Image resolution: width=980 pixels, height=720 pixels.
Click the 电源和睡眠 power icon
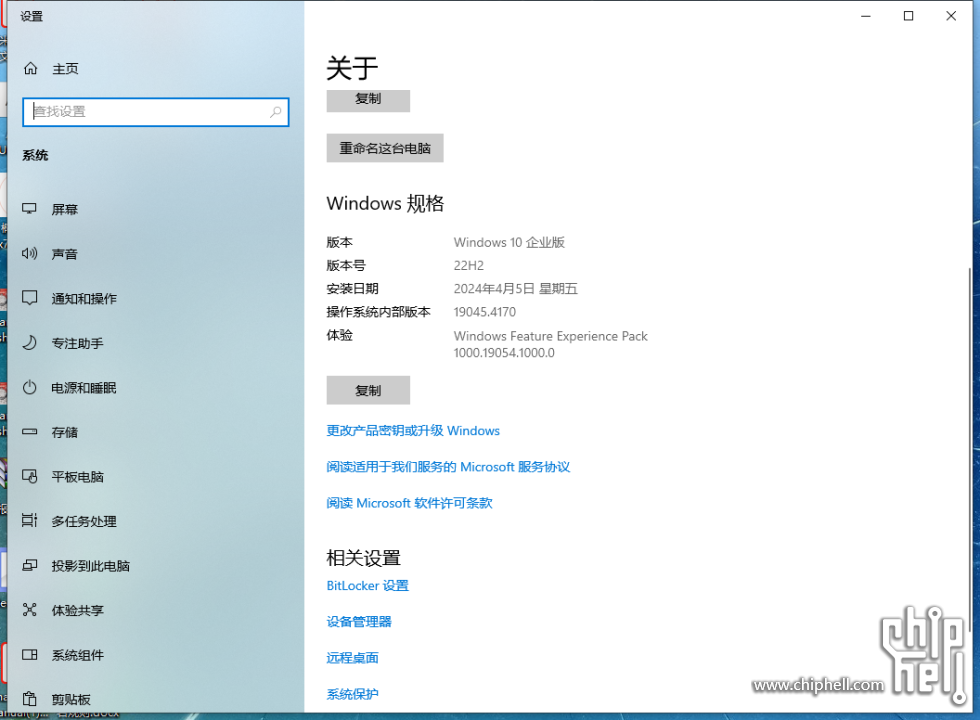tap(29, 388)
